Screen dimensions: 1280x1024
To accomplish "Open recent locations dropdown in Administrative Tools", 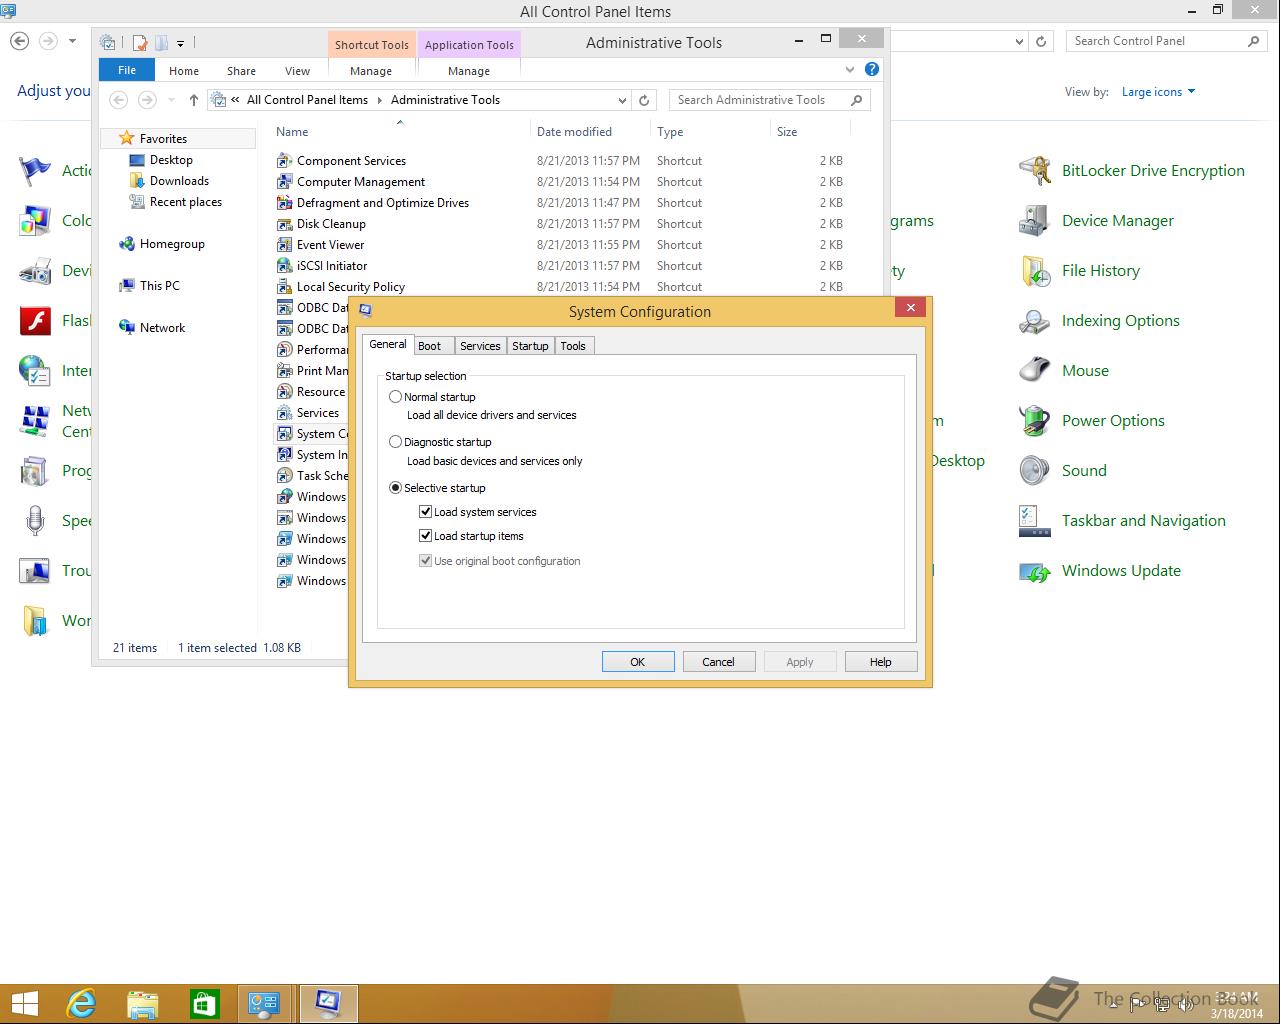I will point(171,100).
